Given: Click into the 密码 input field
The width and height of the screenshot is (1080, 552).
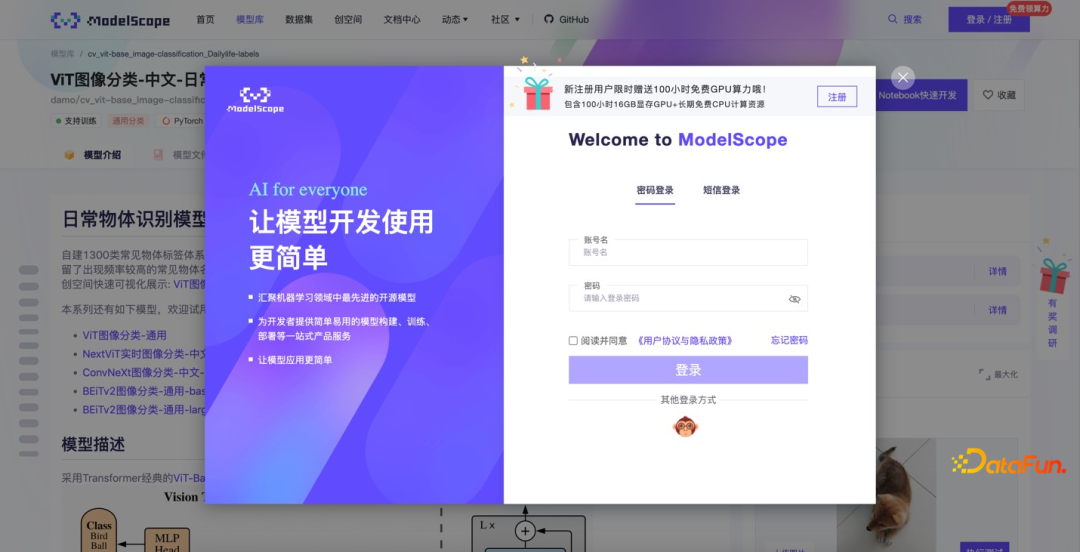Looking at the screenshot, I should point(688,298).
